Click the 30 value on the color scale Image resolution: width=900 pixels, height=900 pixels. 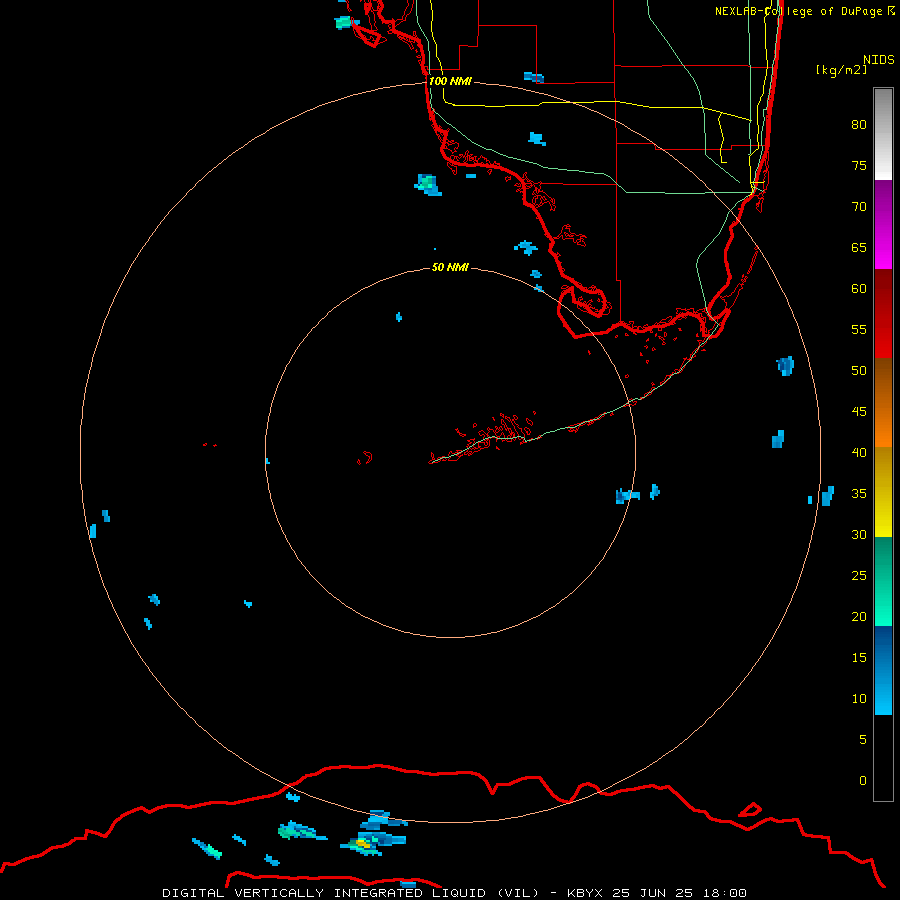pos(859,535)
